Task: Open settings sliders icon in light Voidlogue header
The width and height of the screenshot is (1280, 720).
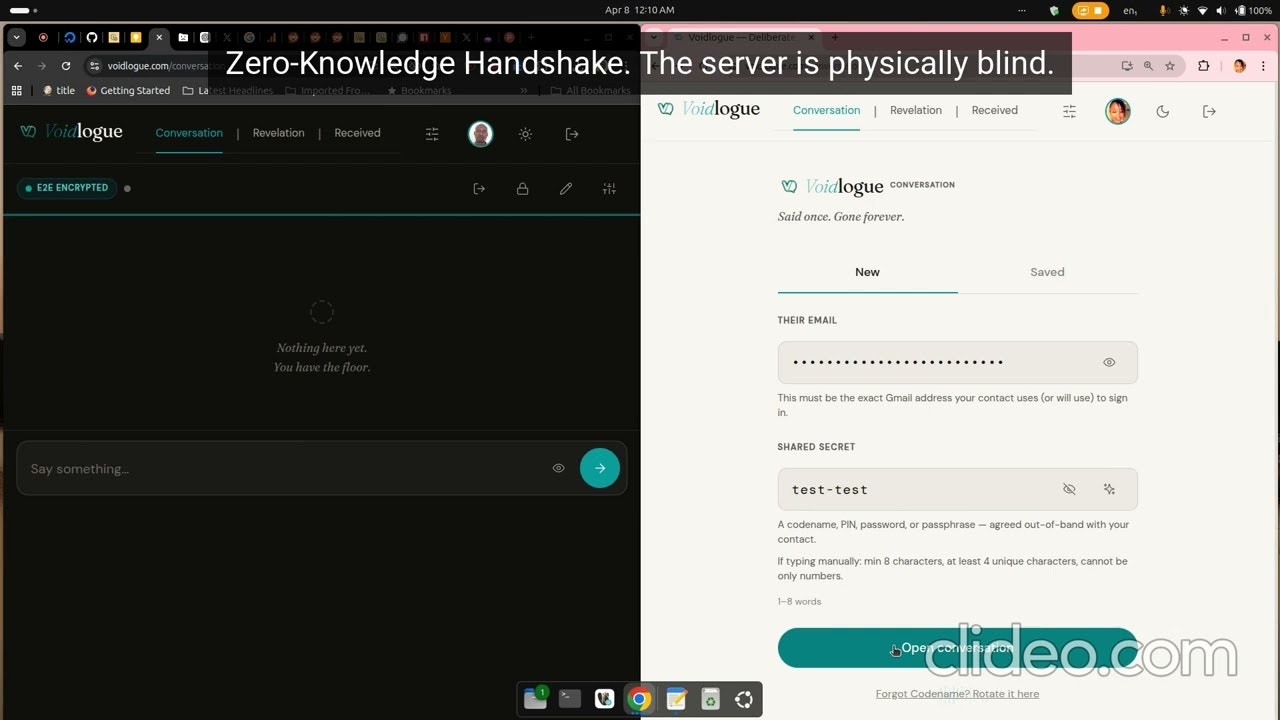Action: (x=1069, y=111)
